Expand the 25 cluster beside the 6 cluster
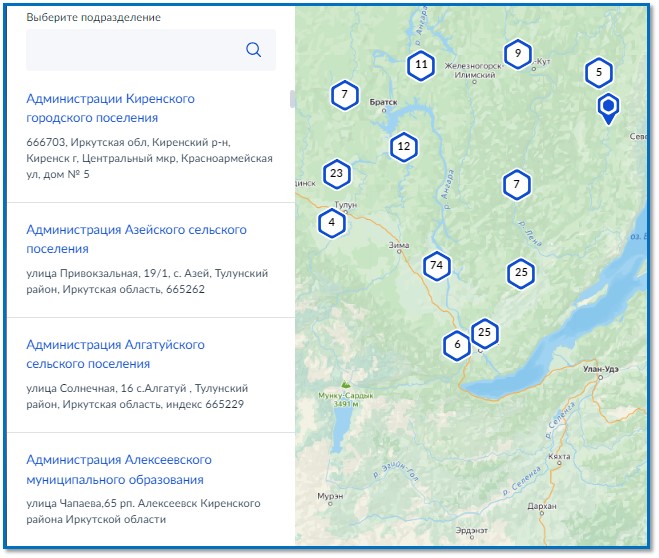The image size is (659, 558). click(485, 332)
